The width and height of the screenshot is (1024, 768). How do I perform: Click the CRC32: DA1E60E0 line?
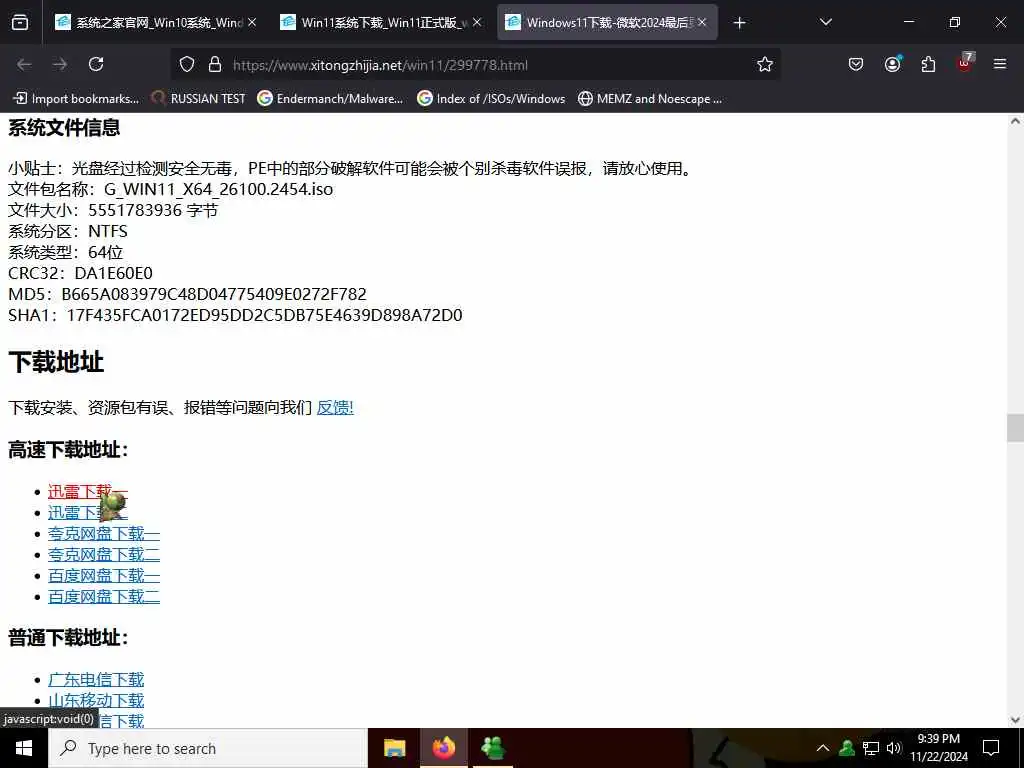click(x=80, y=273)
